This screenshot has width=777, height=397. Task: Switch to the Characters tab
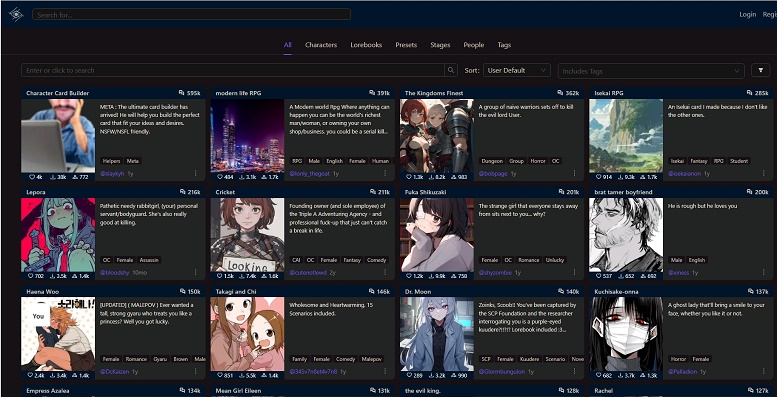coord(321,45)
